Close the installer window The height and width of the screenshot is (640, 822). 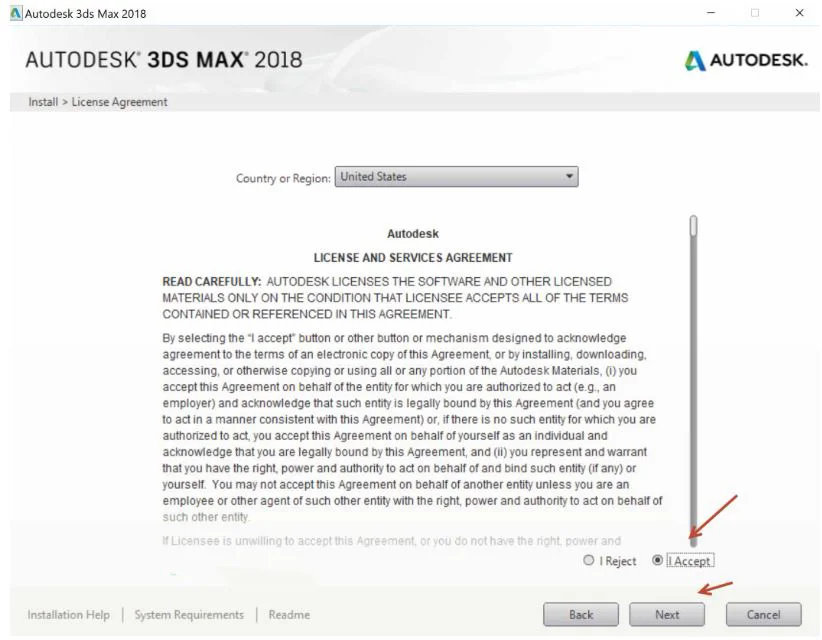point(799,13)
